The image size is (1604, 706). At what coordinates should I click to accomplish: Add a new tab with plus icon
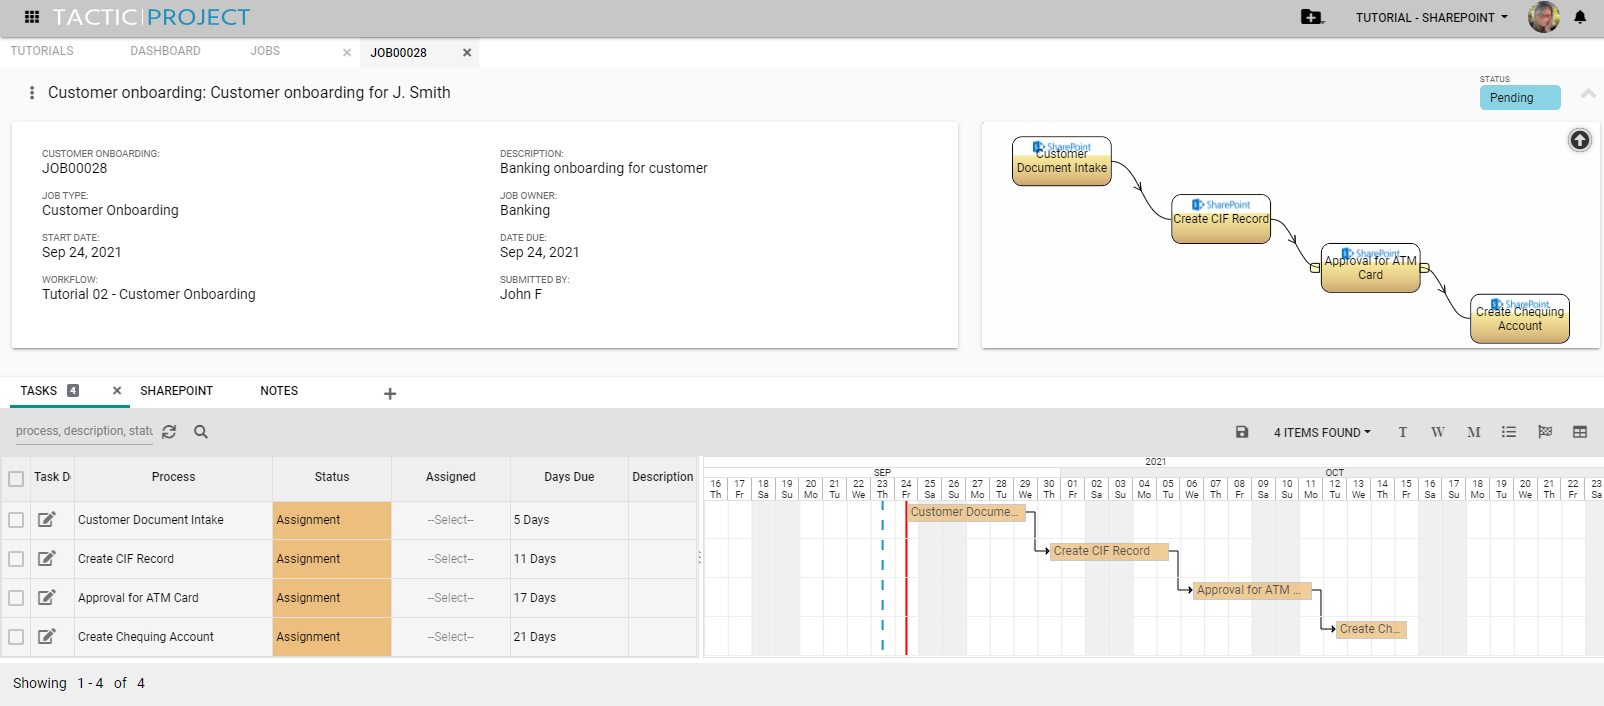tap(390, 394)
